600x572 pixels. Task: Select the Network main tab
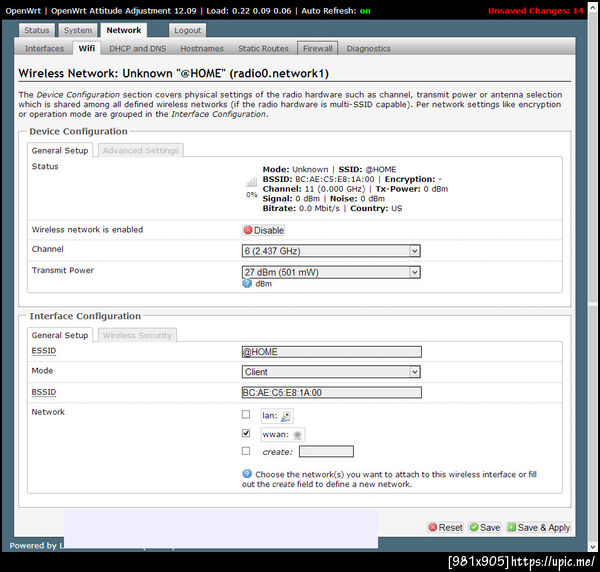click(124, 30)
